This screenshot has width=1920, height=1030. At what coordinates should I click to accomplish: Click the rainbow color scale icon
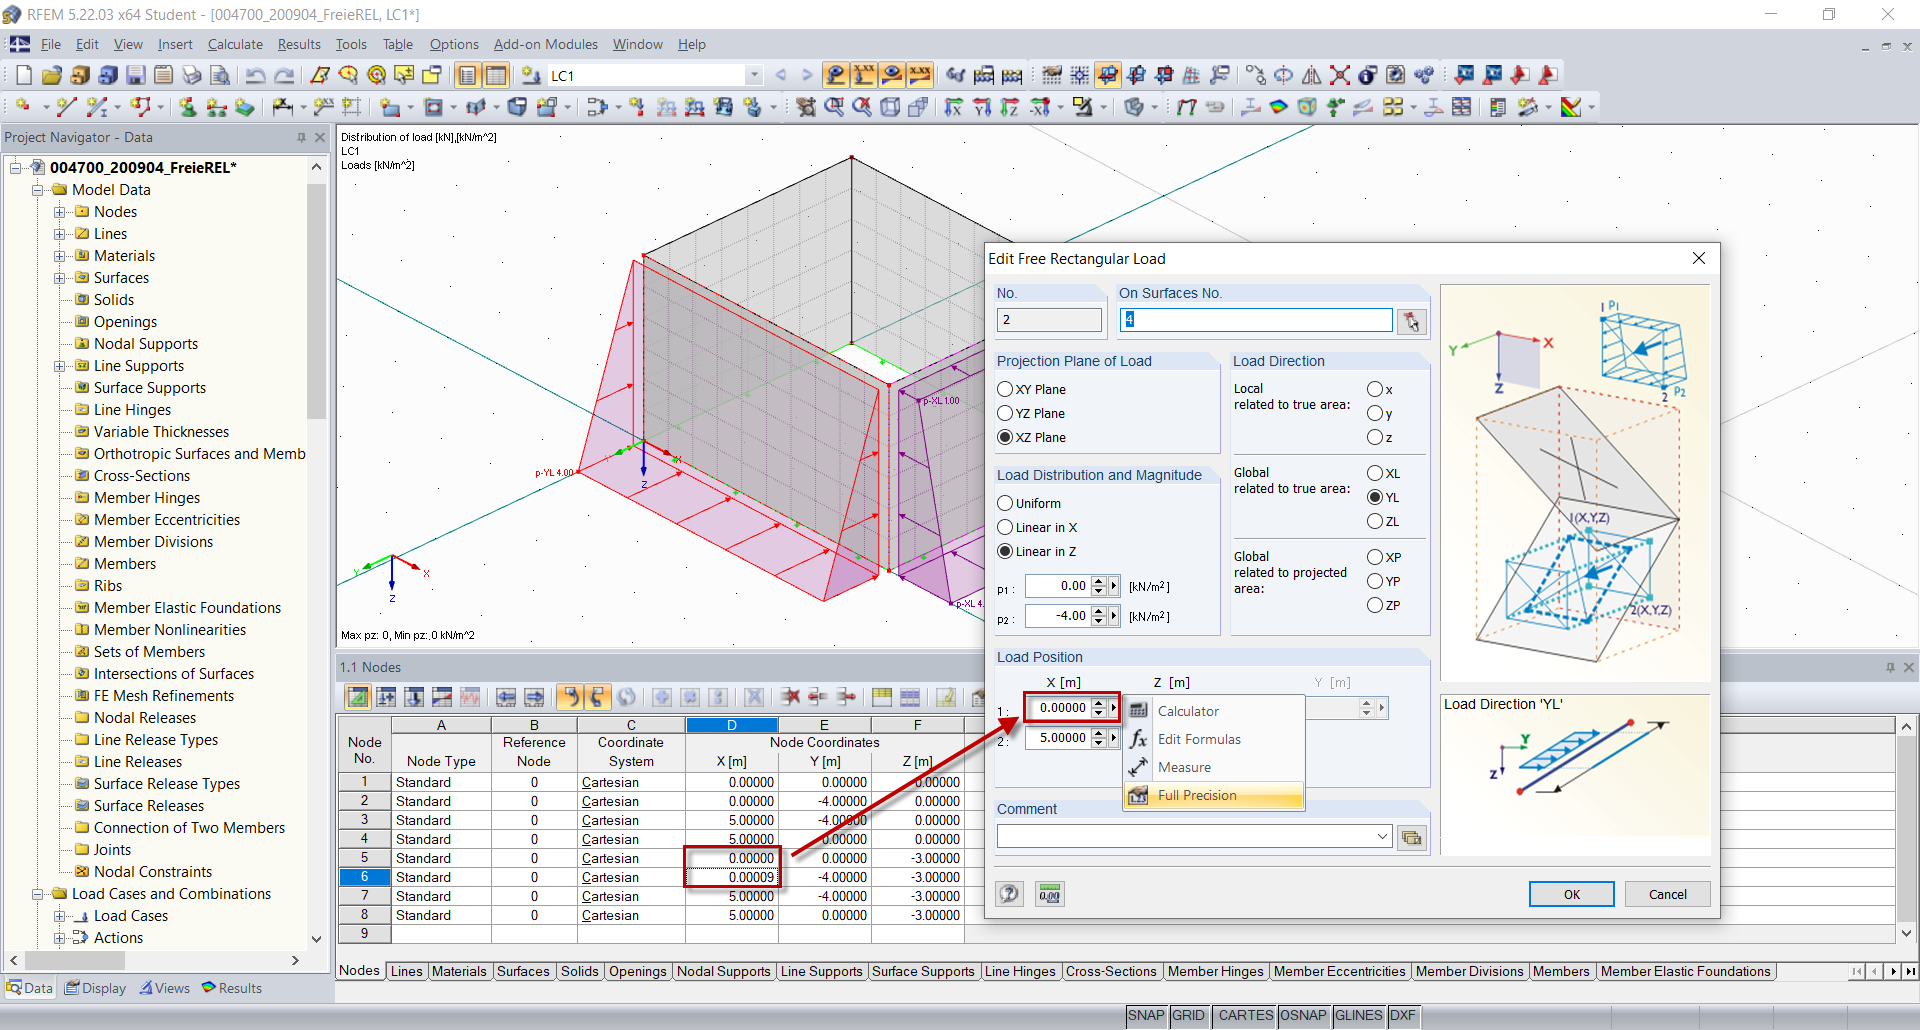point(1571,107)
